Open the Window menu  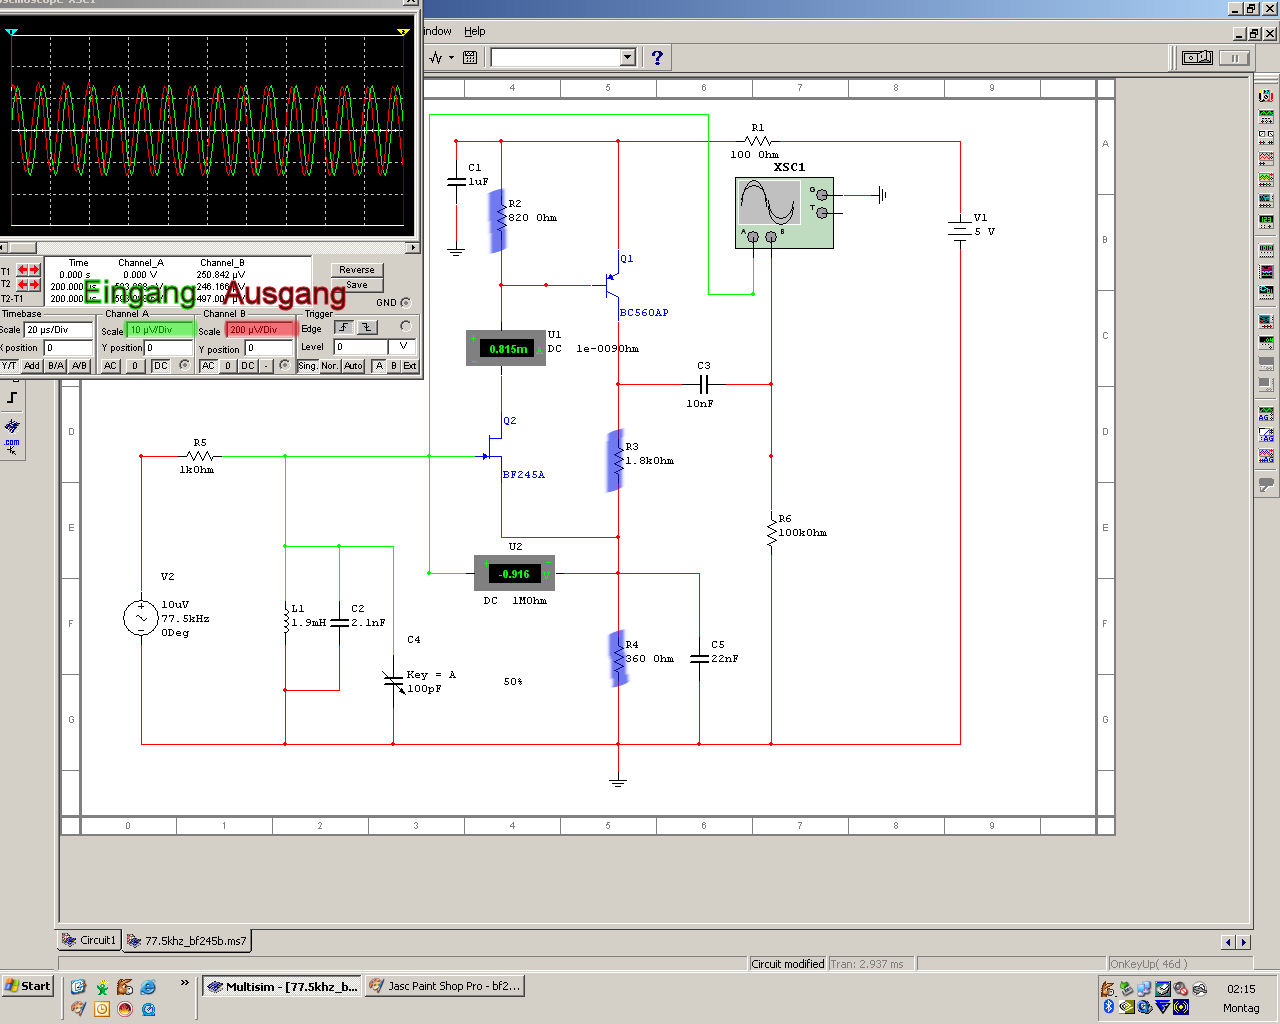point(435,31)
